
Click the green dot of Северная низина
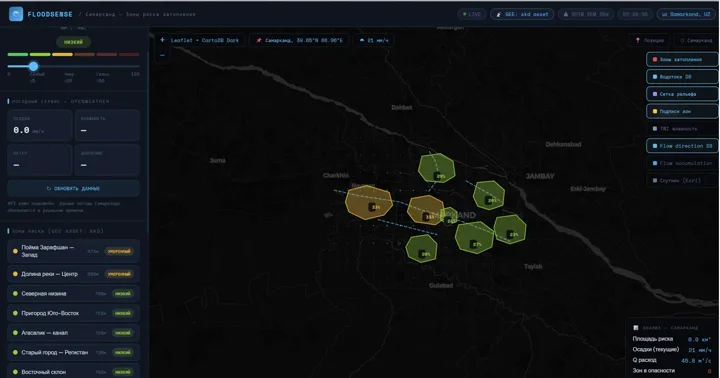click(15, 293)
